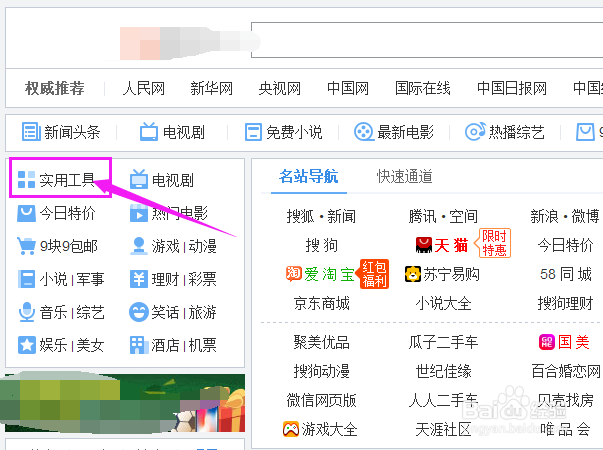Open the 搜狗动漫 link
Image resolution: width=603 pixels, height=450 pixels.
coord(321,371)
